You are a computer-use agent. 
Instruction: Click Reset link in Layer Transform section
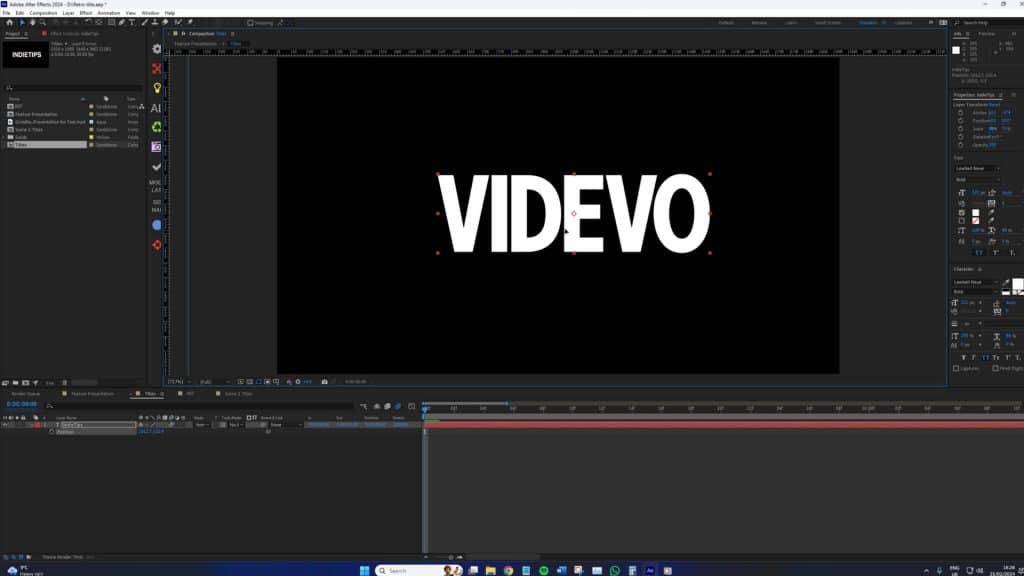[995, 104]
